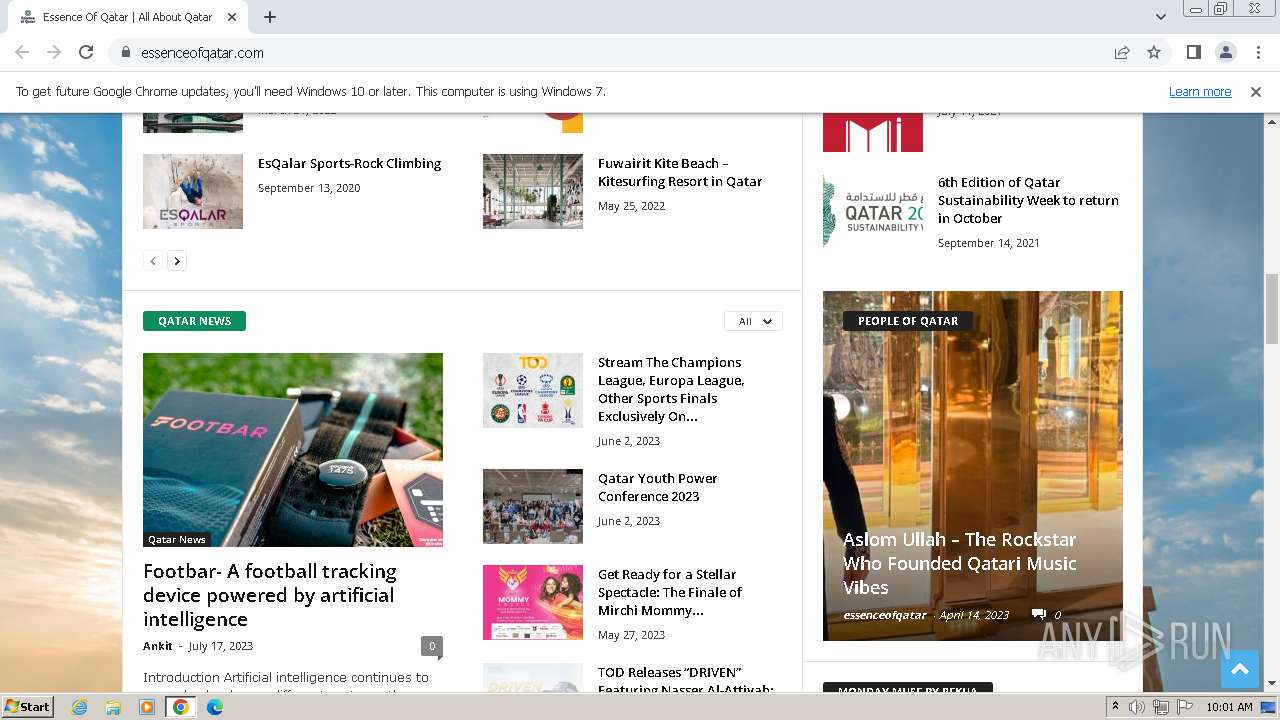Open network tray icon
1280x720 pixels.
1161,707
